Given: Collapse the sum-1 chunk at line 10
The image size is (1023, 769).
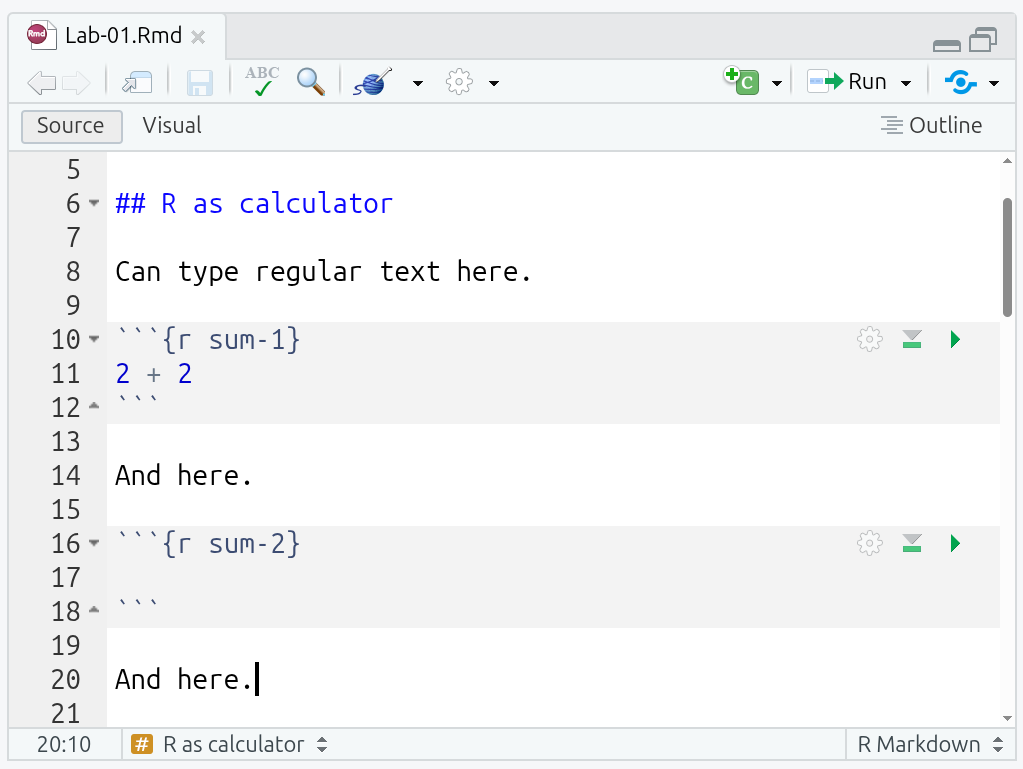Looking at the screenshot, I should point(94,340).
